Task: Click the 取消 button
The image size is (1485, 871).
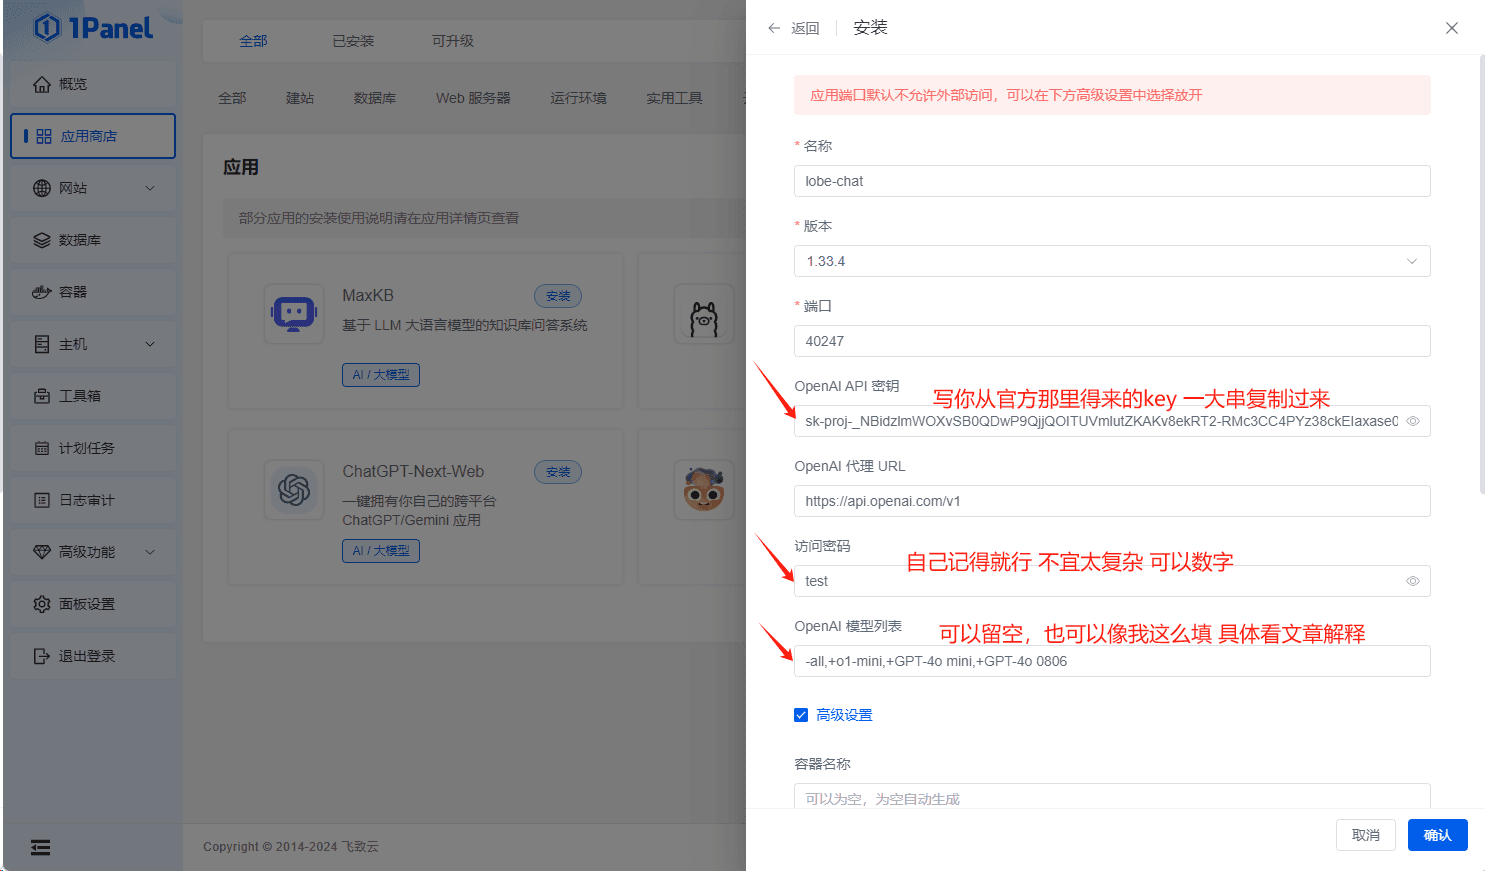Action: pos(1365,835)
